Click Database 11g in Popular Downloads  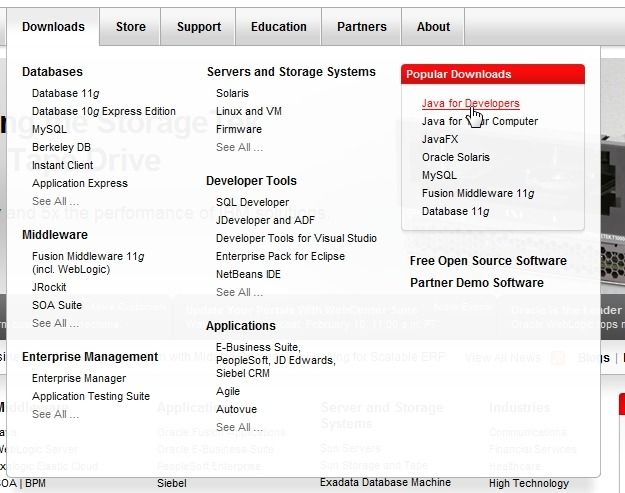coord(456,211)
